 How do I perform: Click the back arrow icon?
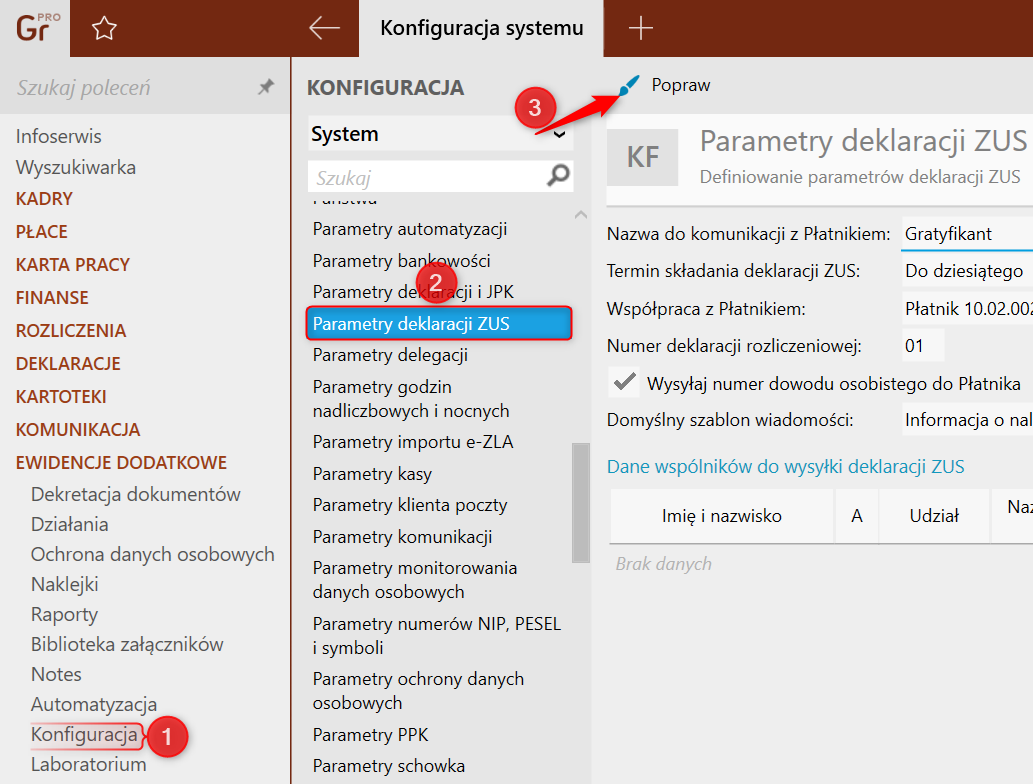point(325,28)
